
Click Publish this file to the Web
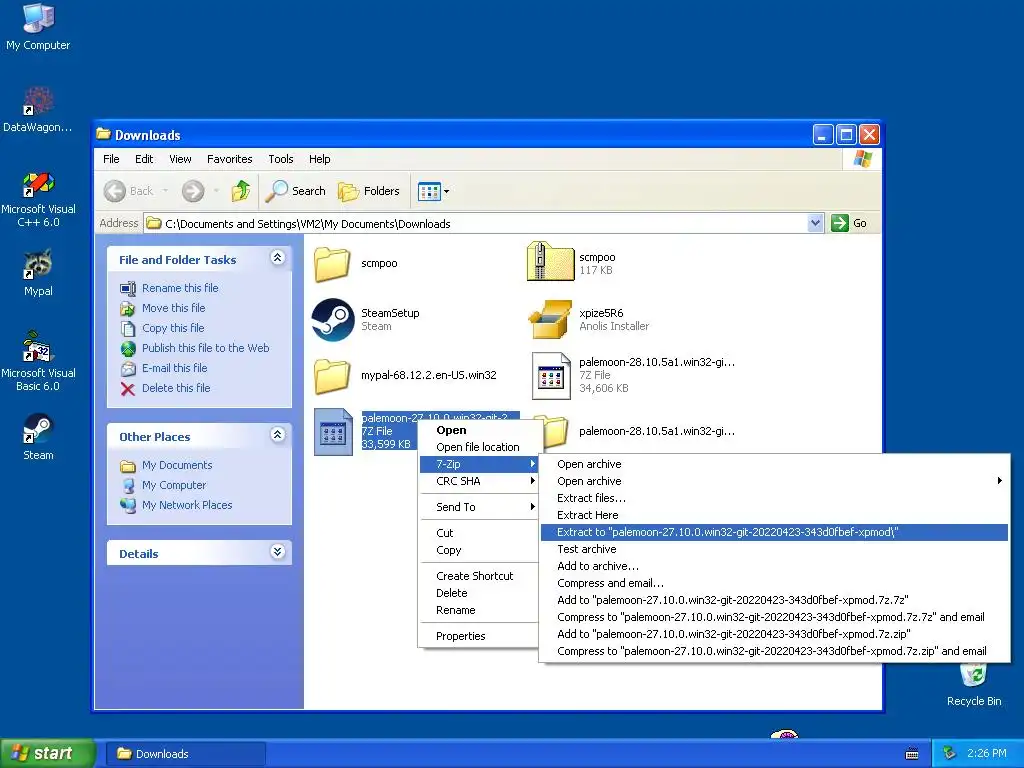point(205,348)
